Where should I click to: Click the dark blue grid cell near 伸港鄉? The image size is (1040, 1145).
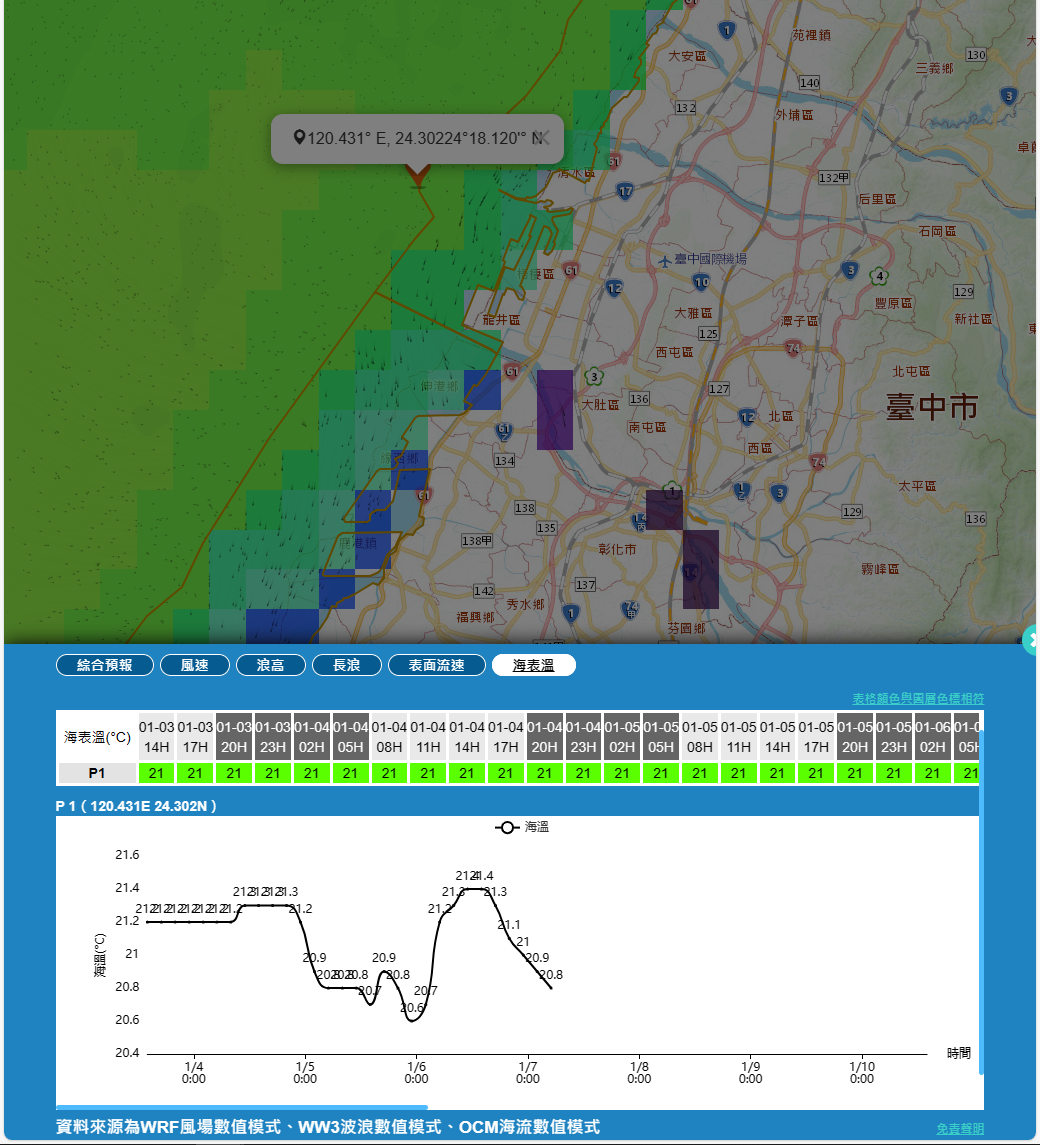[482, 390]
